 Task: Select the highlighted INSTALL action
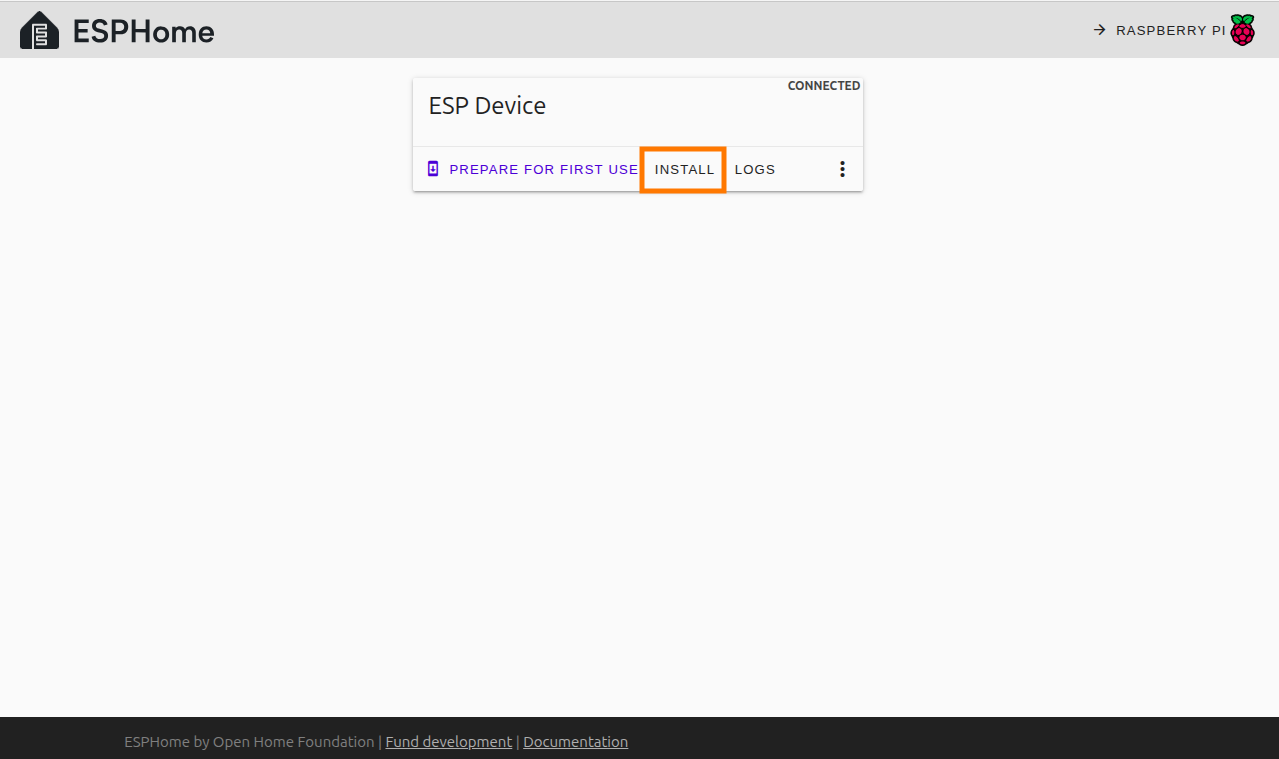click(683, 169)
